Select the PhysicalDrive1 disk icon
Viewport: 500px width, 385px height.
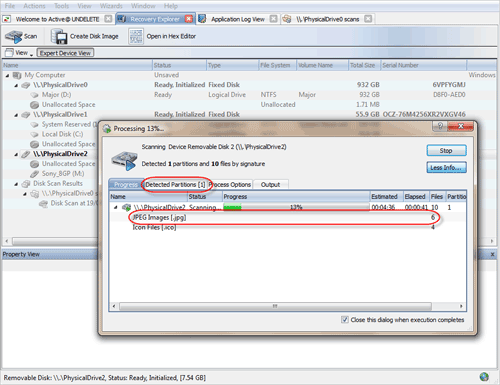click(x=26, y=115)
